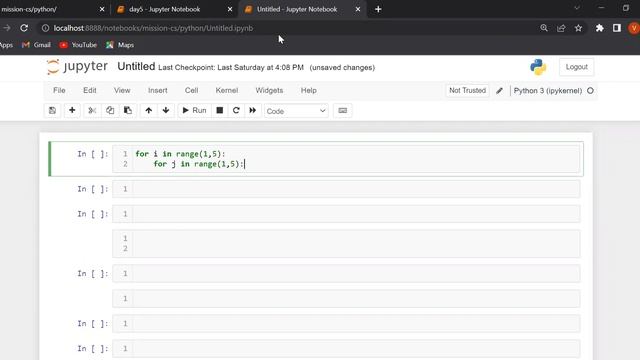
Task: Open the Code cell type dropdown
Action: click(x=296, y=111)
